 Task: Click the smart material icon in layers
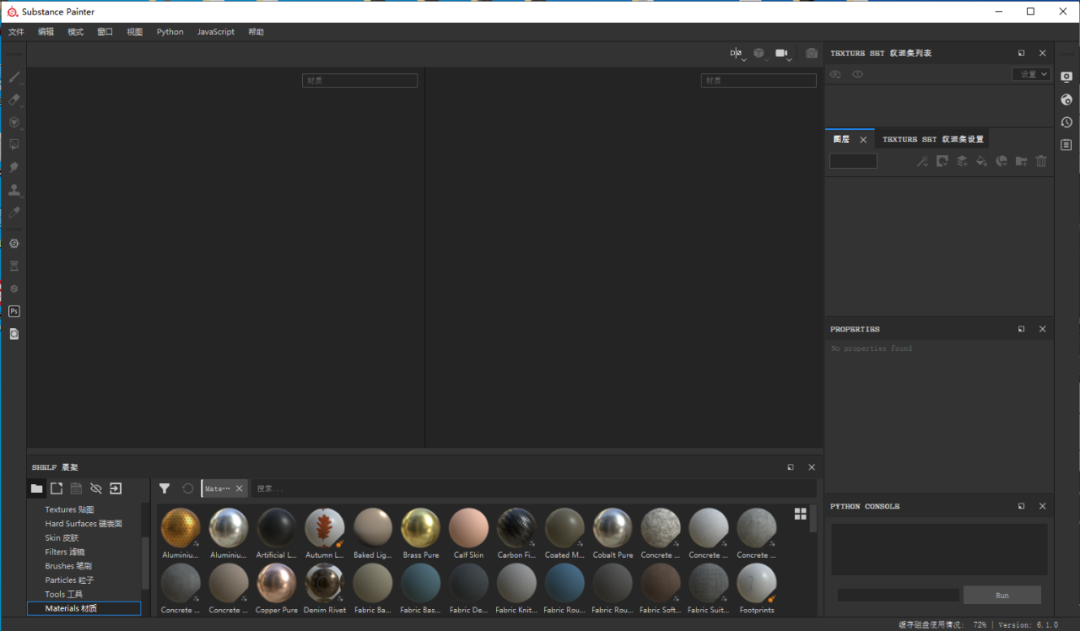pos(1001,161)
